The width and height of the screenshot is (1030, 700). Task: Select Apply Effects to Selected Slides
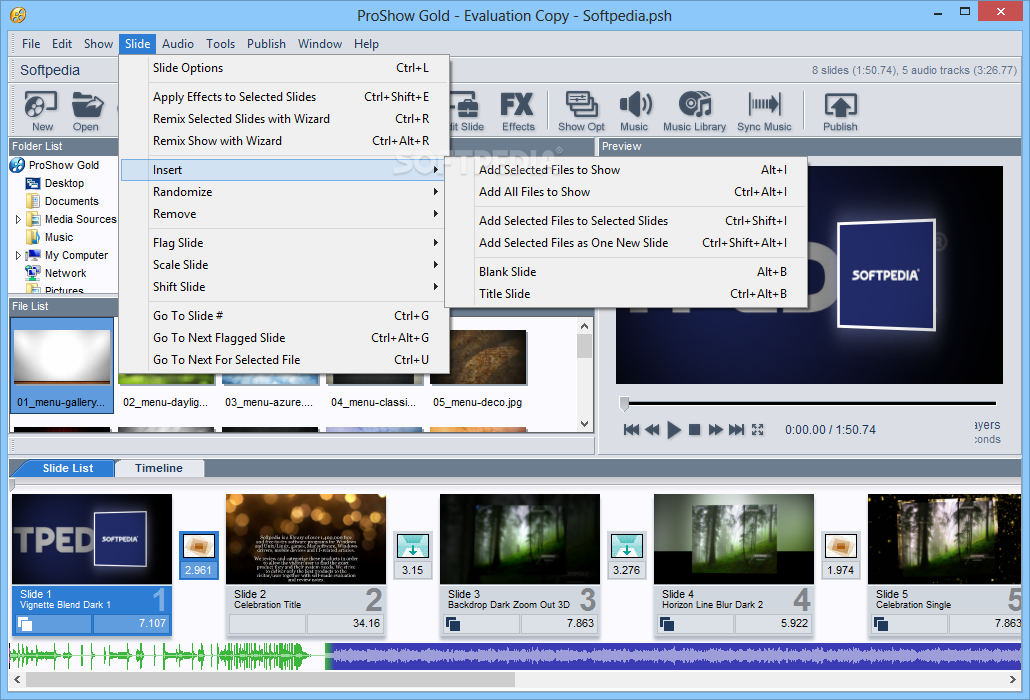tap(284, 97)
